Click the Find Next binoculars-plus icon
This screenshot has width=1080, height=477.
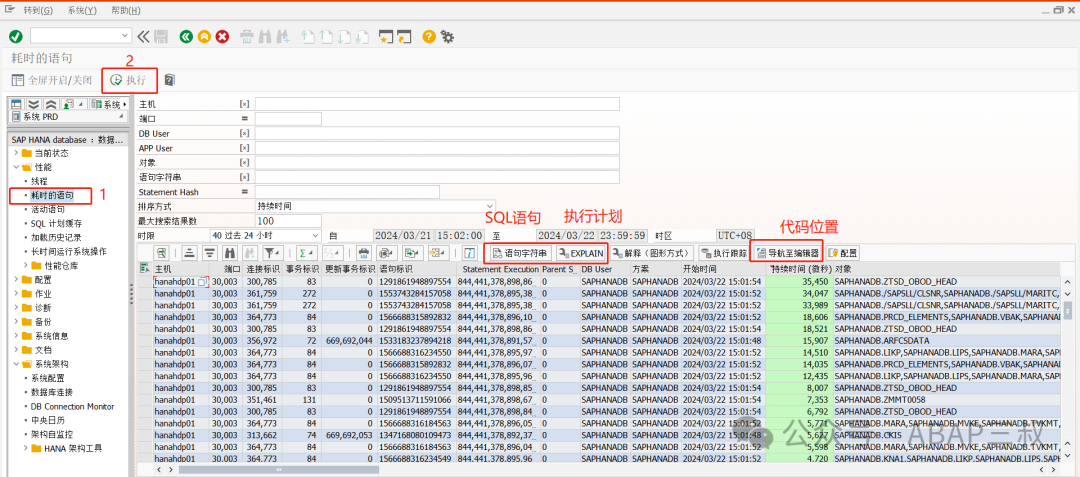(x=284, y=36)
